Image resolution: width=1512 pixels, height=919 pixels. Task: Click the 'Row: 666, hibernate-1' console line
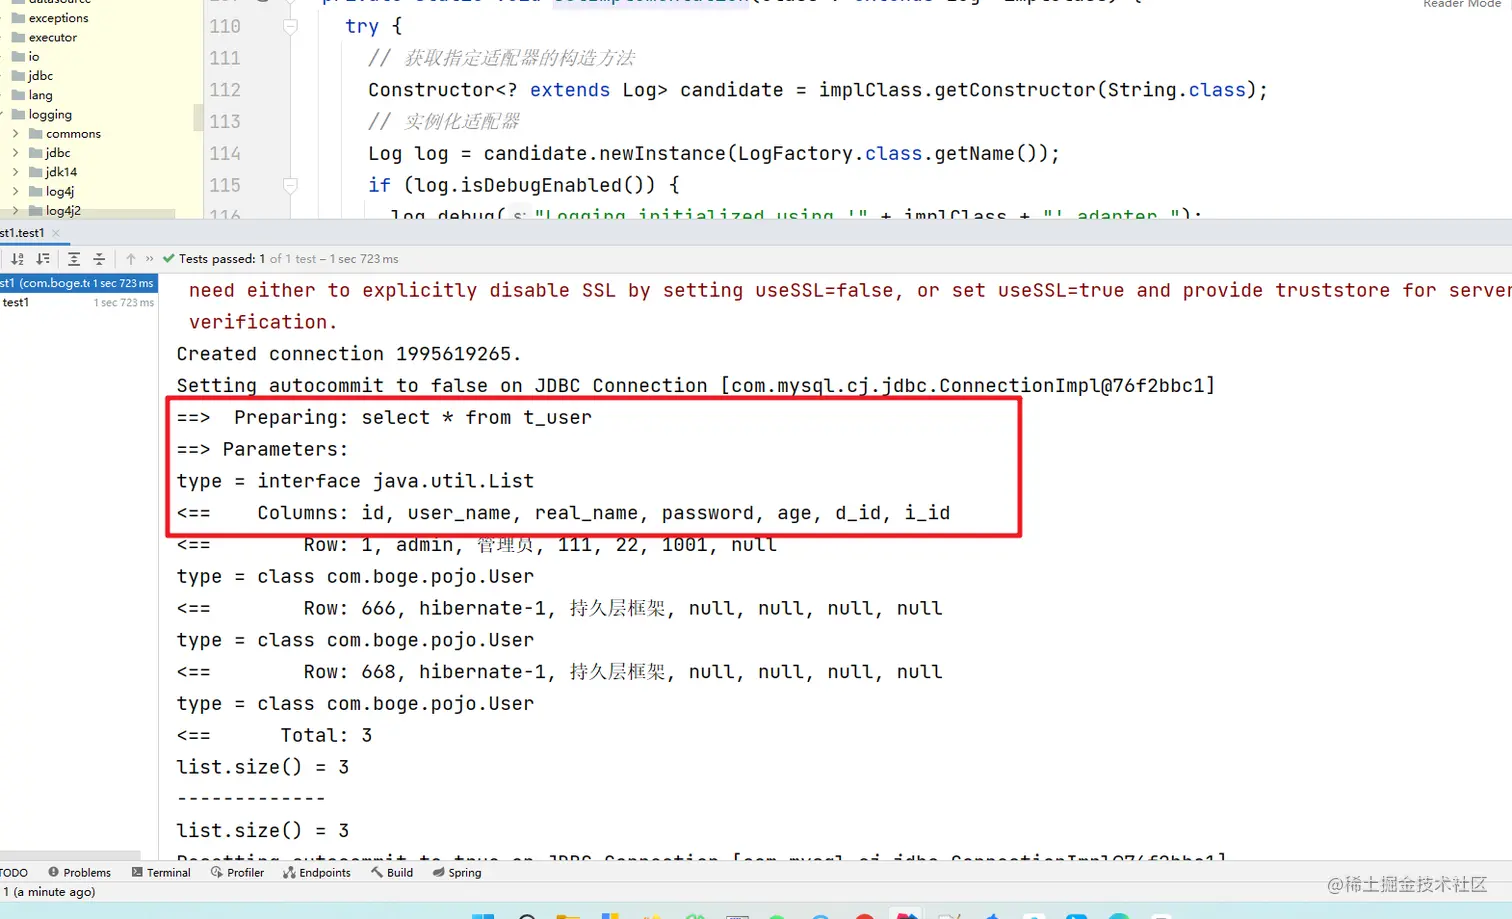pyautogui.click(x=559, y=608)
